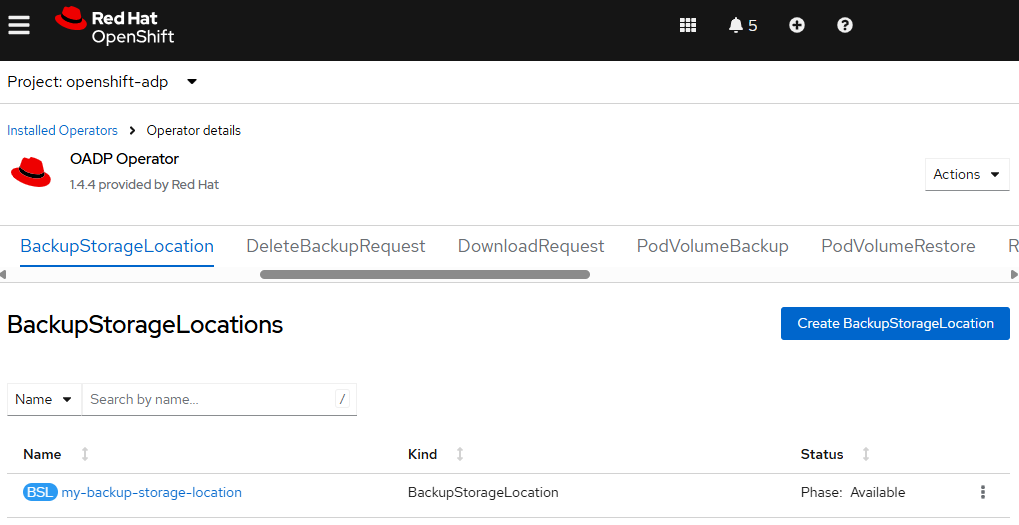Click the Red Hat OpenShift logo
The height and width of the screenshot is (525, 1019).
pyautogui.click(x=114, y=26)
